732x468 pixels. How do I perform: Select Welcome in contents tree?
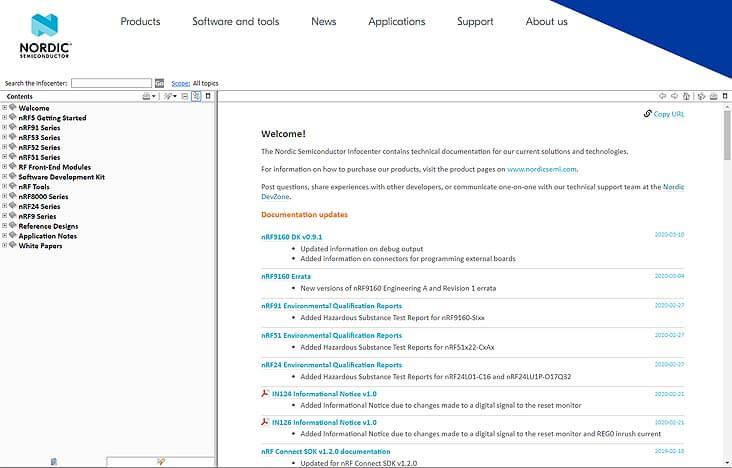click(x=34, y=108)
